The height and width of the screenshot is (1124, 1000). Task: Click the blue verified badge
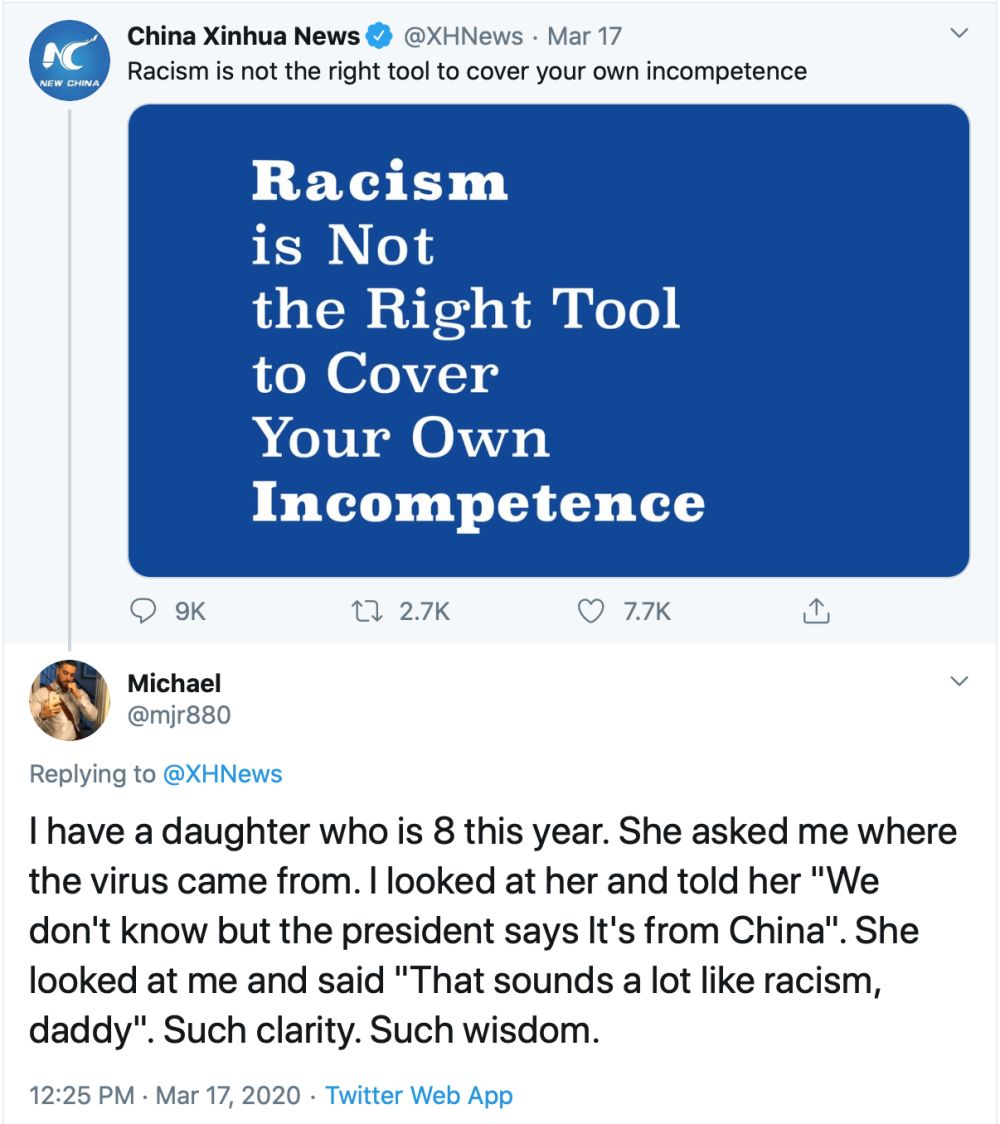[x=380, y=37]
